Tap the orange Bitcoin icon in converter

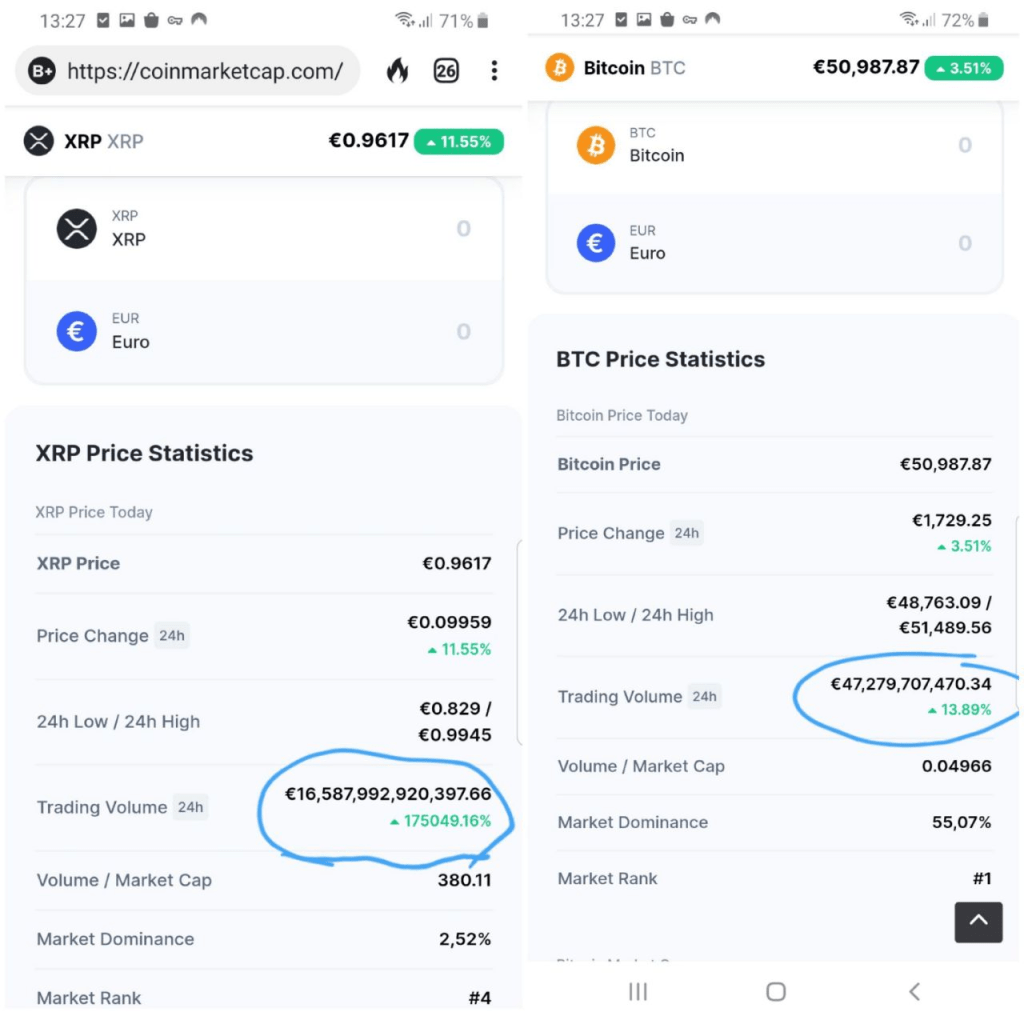[596, 145]
